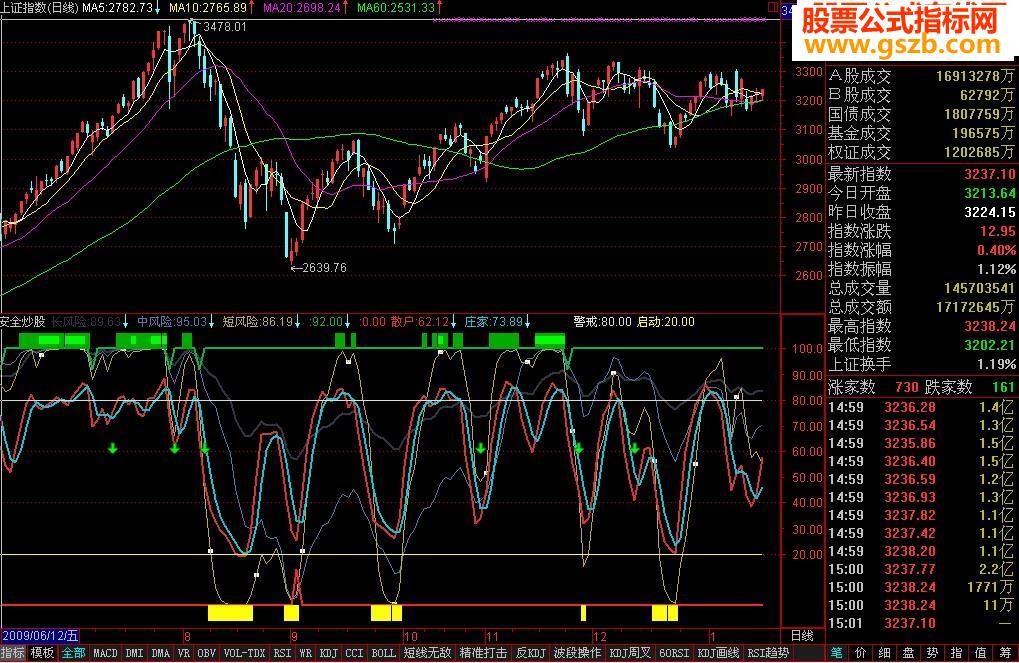
Task: Open the RSI indicator tab
Action: [282, 653]
